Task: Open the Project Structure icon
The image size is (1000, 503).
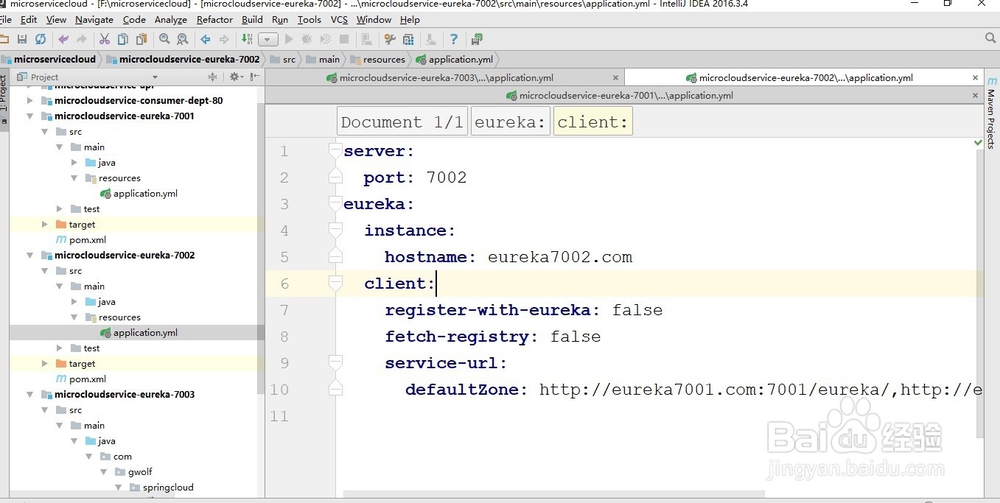Action: point(408,40)
